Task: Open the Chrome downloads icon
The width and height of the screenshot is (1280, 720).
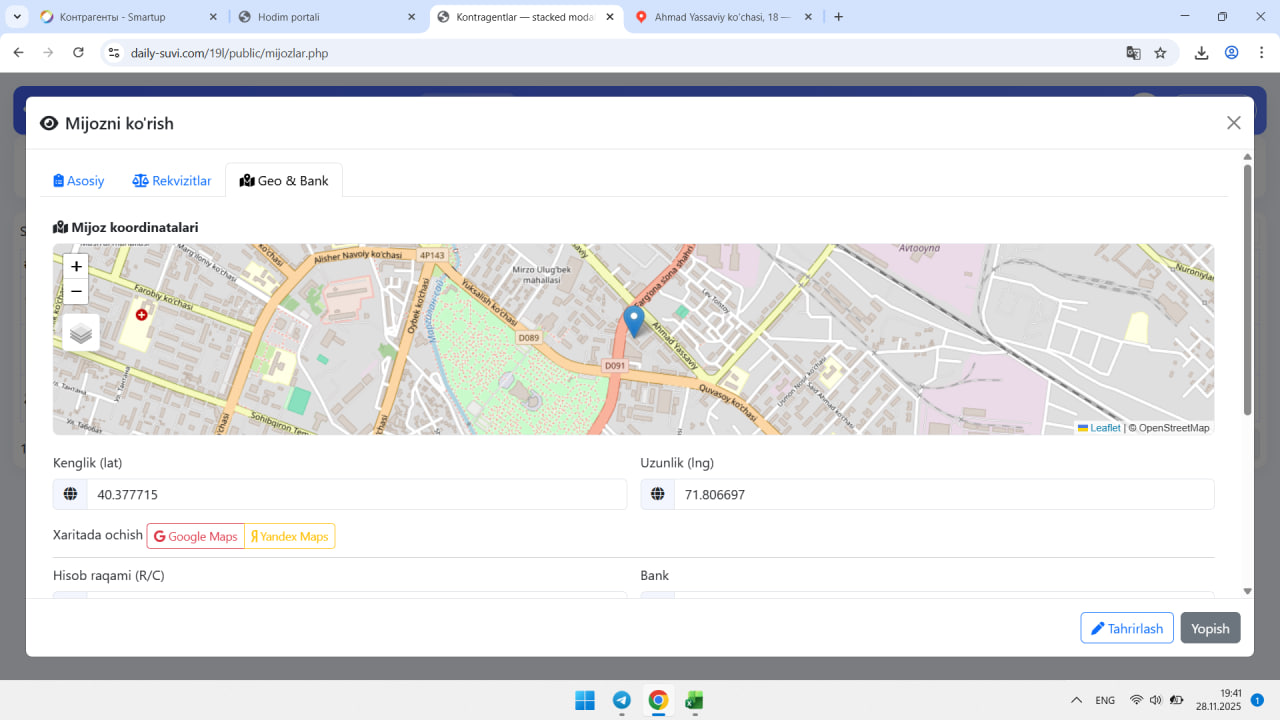Action: coord(1202,53)
